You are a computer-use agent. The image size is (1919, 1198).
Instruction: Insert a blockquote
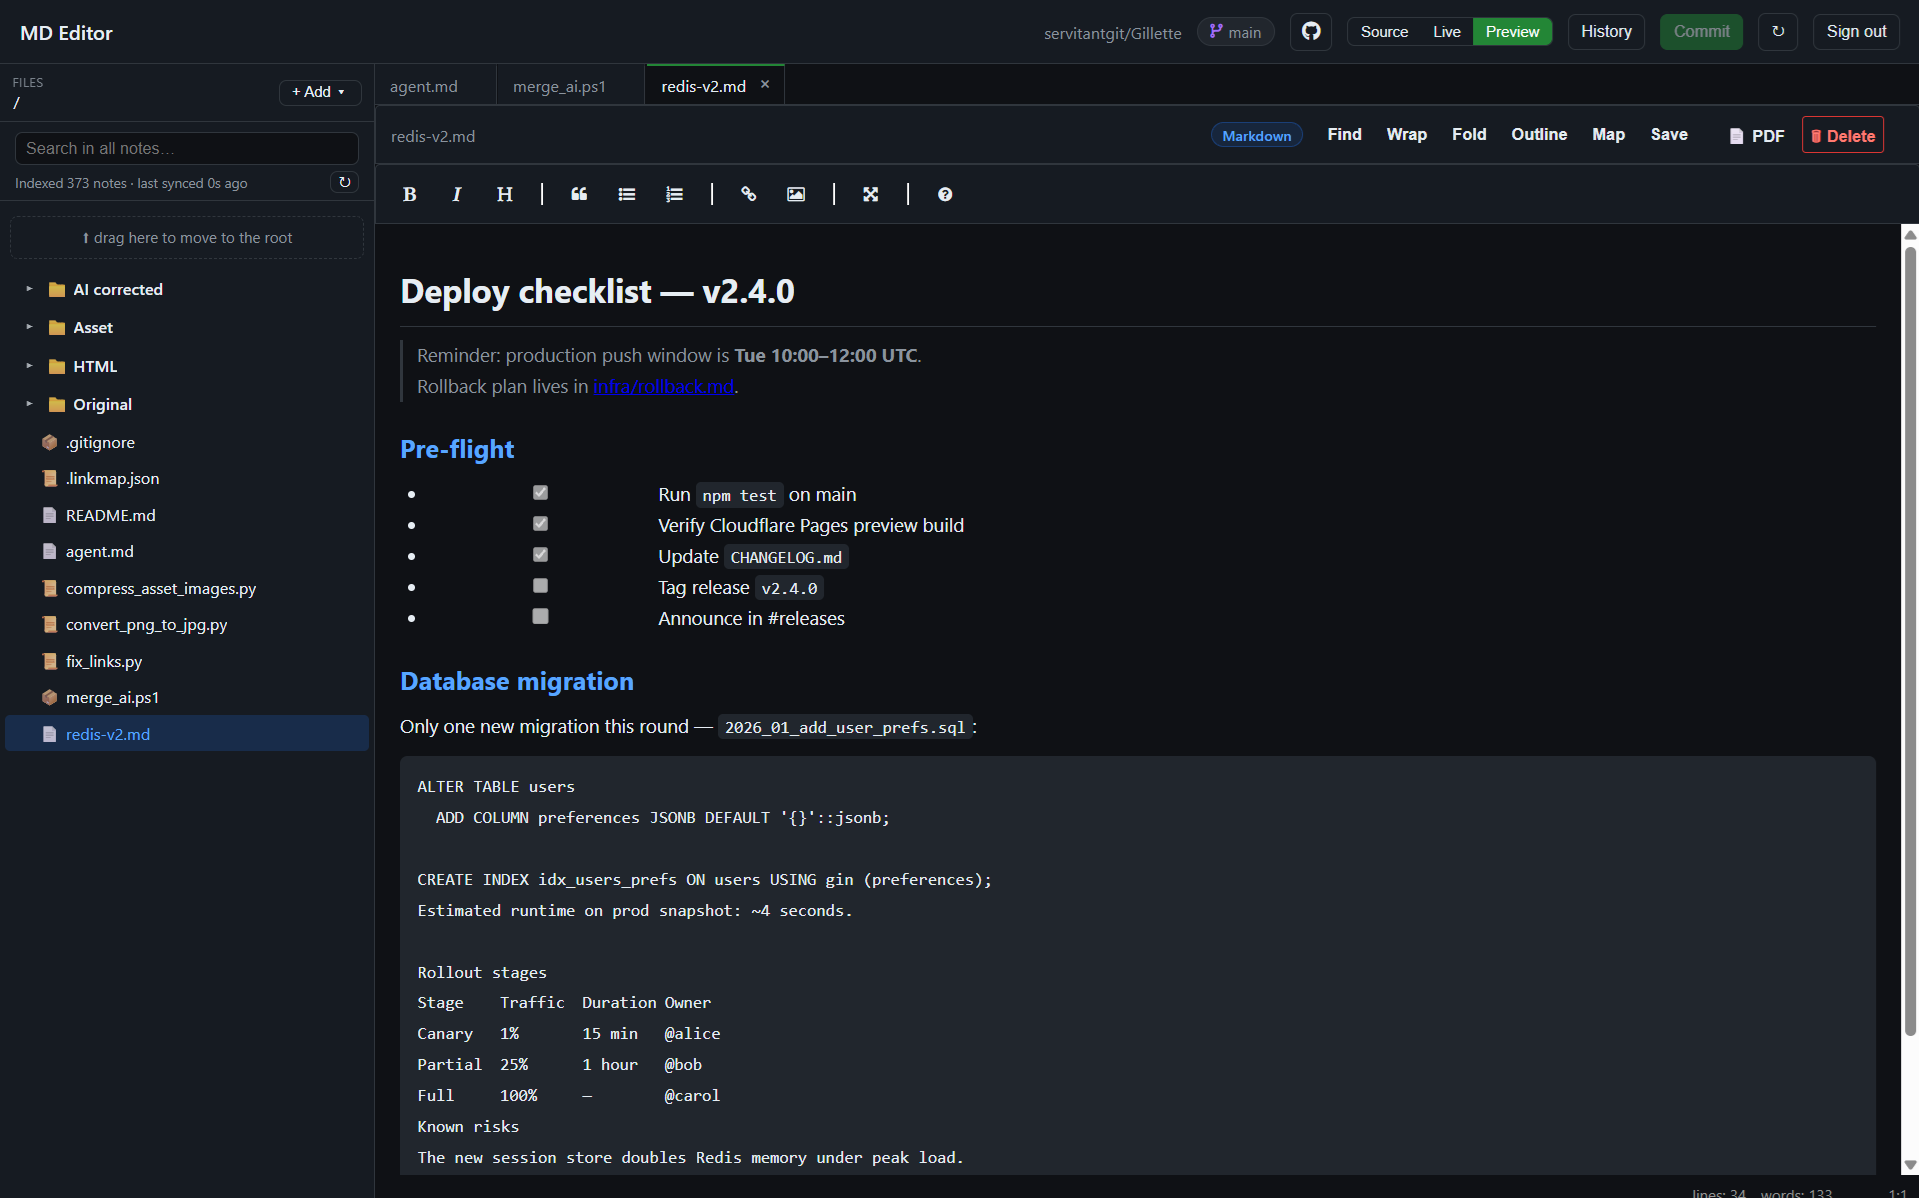pyautogui.click(x=579, y=194)
